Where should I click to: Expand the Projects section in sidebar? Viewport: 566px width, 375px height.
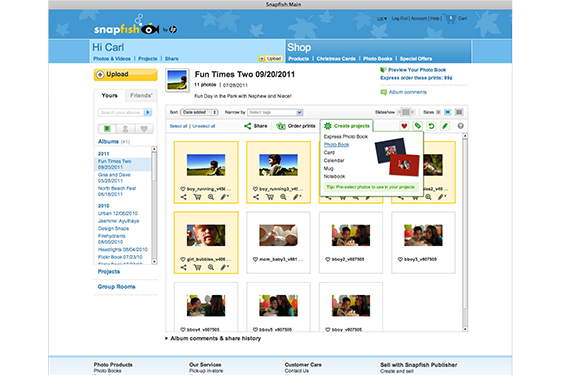click(109, 271)
